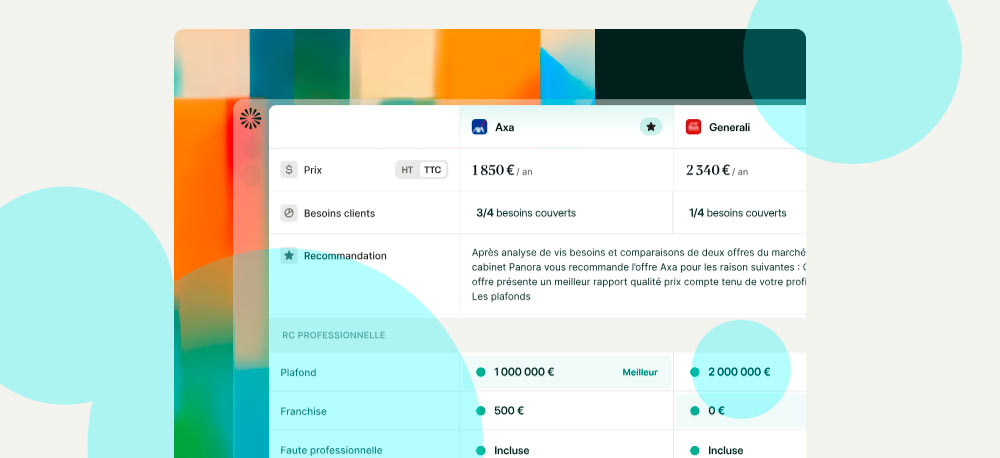Click the RC PROFESSIONNELLE section header

(334, 335)
